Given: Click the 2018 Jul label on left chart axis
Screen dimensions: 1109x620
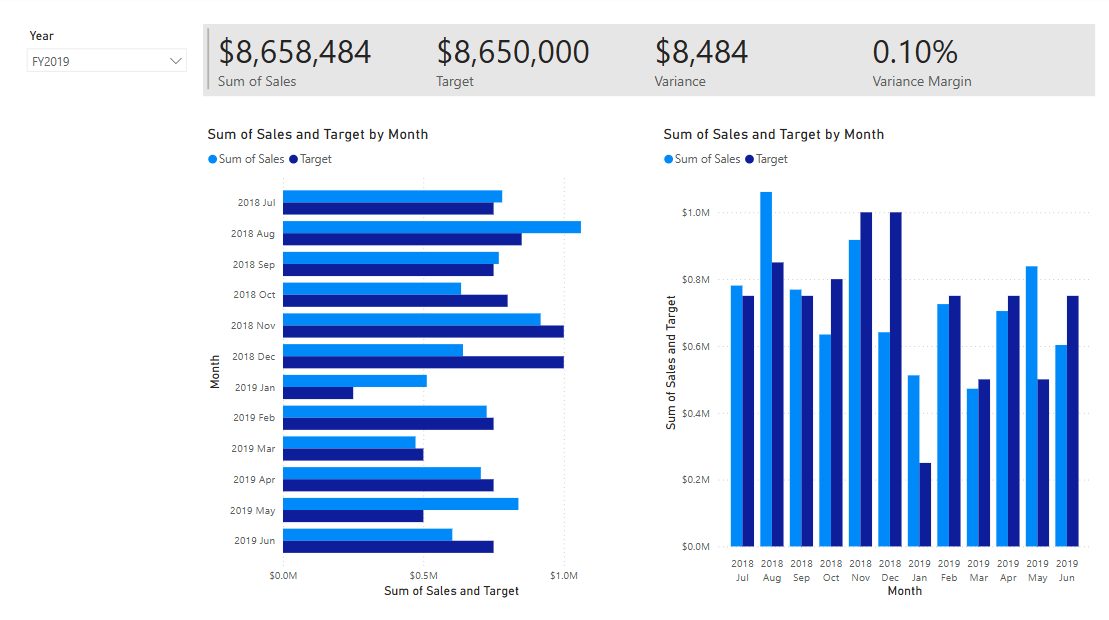Looking at the screenshot, I should pyautogui.click(x=256, y=203).
